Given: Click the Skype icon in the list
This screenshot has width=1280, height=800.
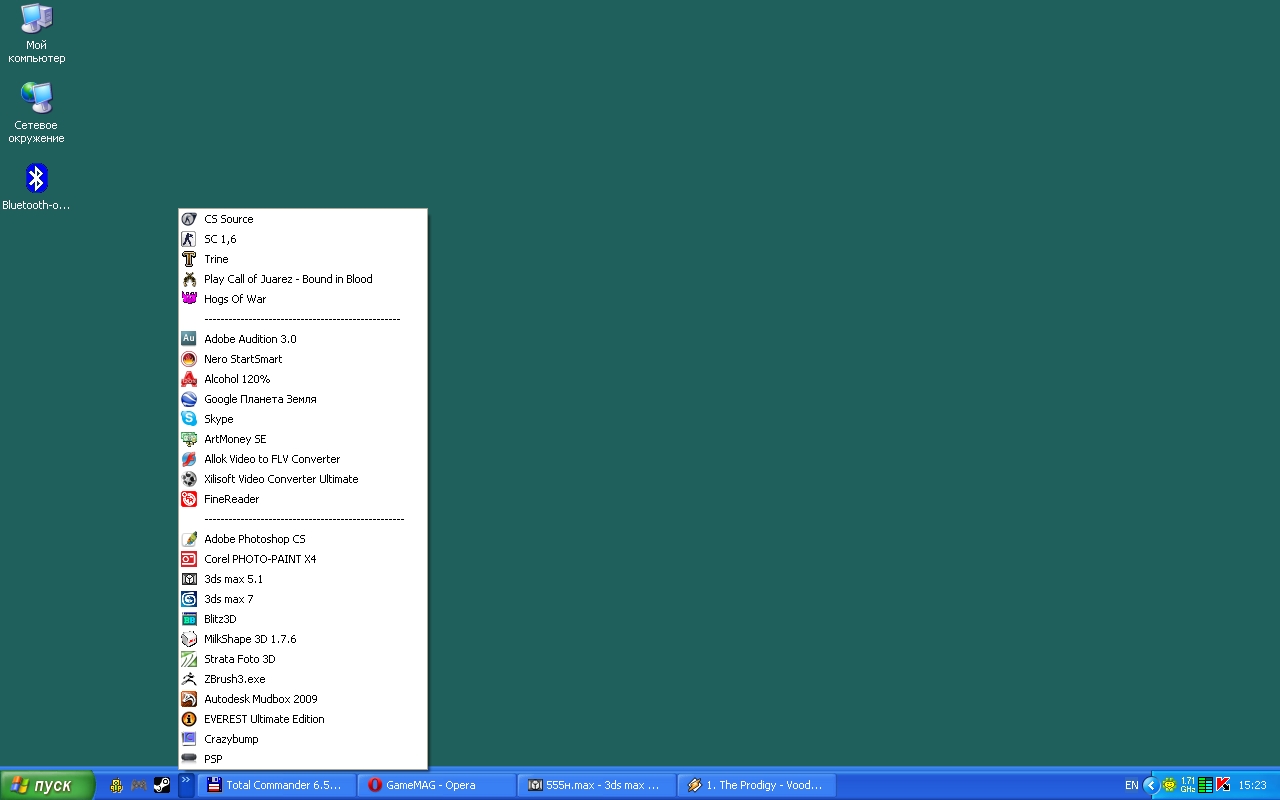Looking at the screenshot, I should coord(189,419).
